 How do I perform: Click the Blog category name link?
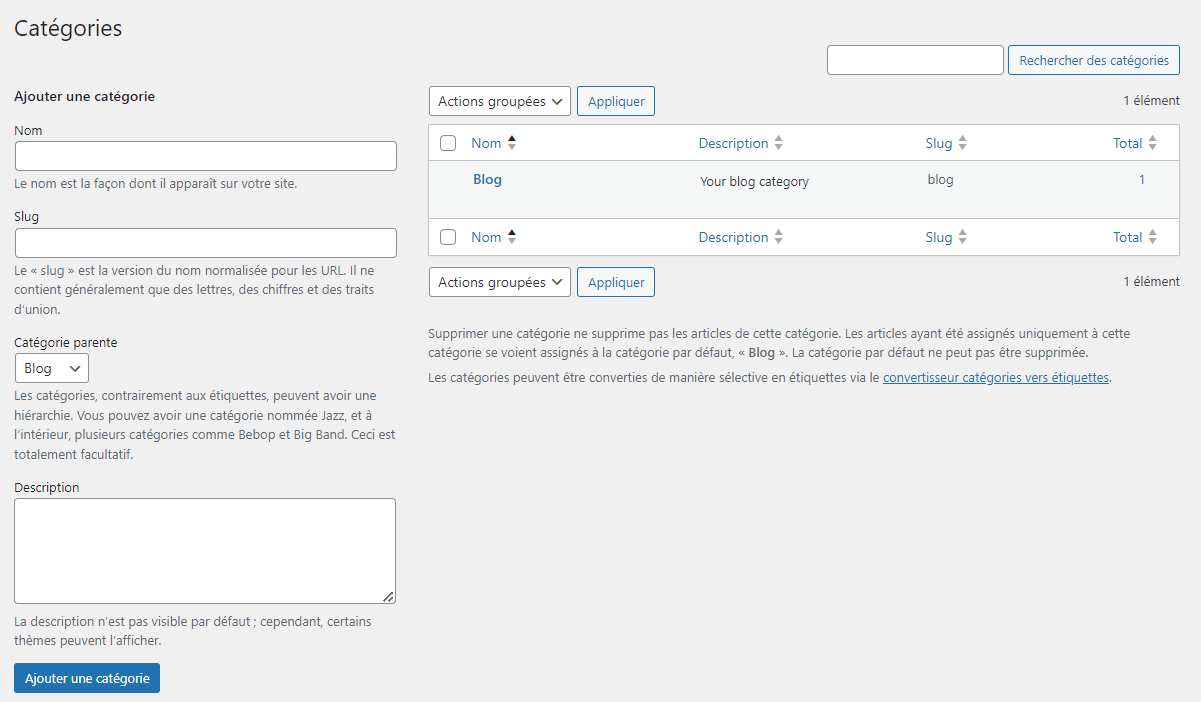coord(487,179)
